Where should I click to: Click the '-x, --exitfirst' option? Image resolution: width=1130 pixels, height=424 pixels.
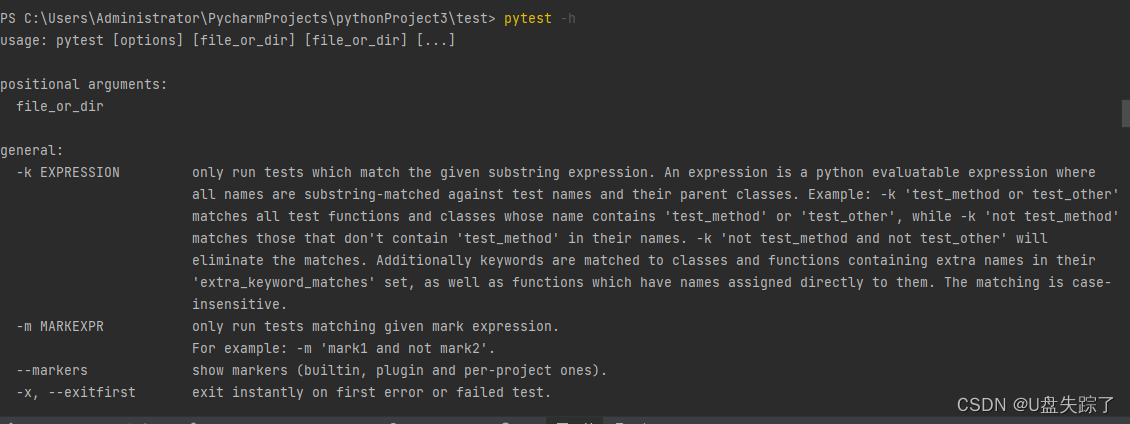76,393
